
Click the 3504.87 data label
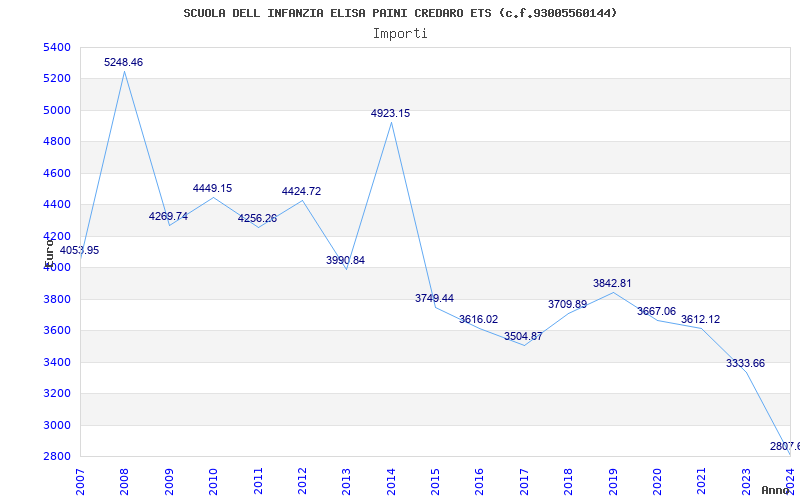click(x=523, y=336)
